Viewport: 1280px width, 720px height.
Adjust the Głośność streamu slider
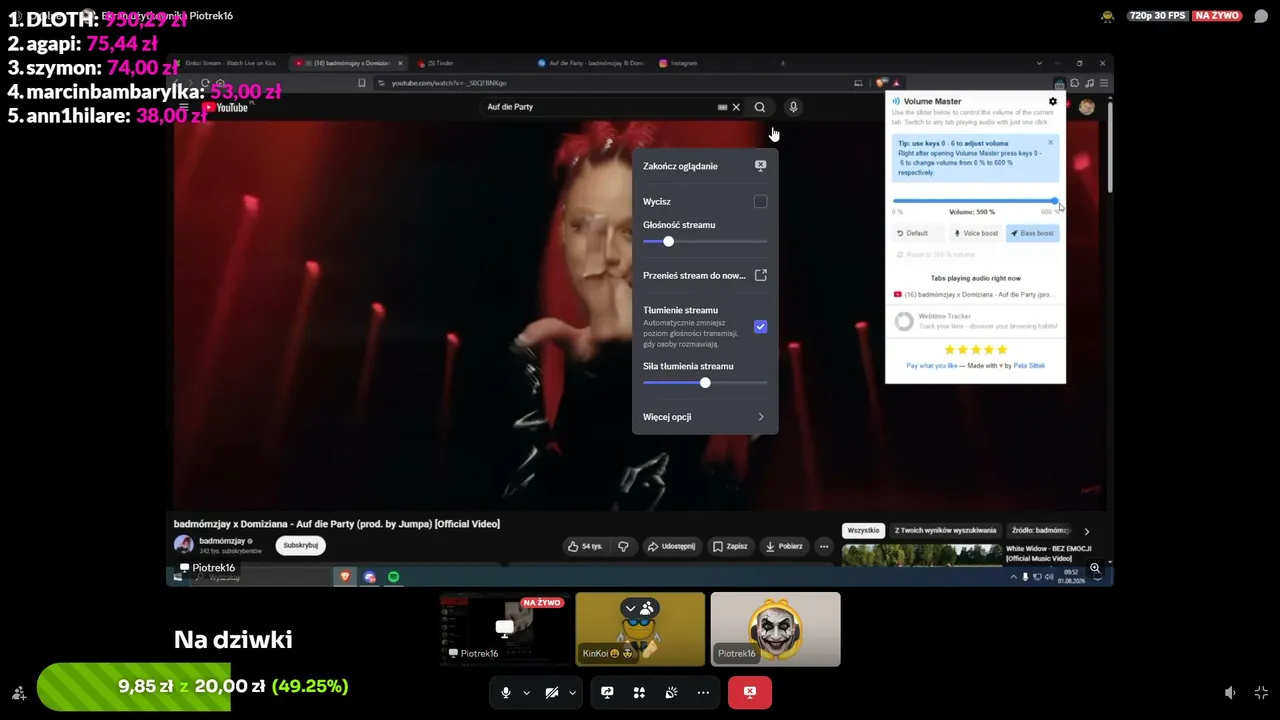705,241
